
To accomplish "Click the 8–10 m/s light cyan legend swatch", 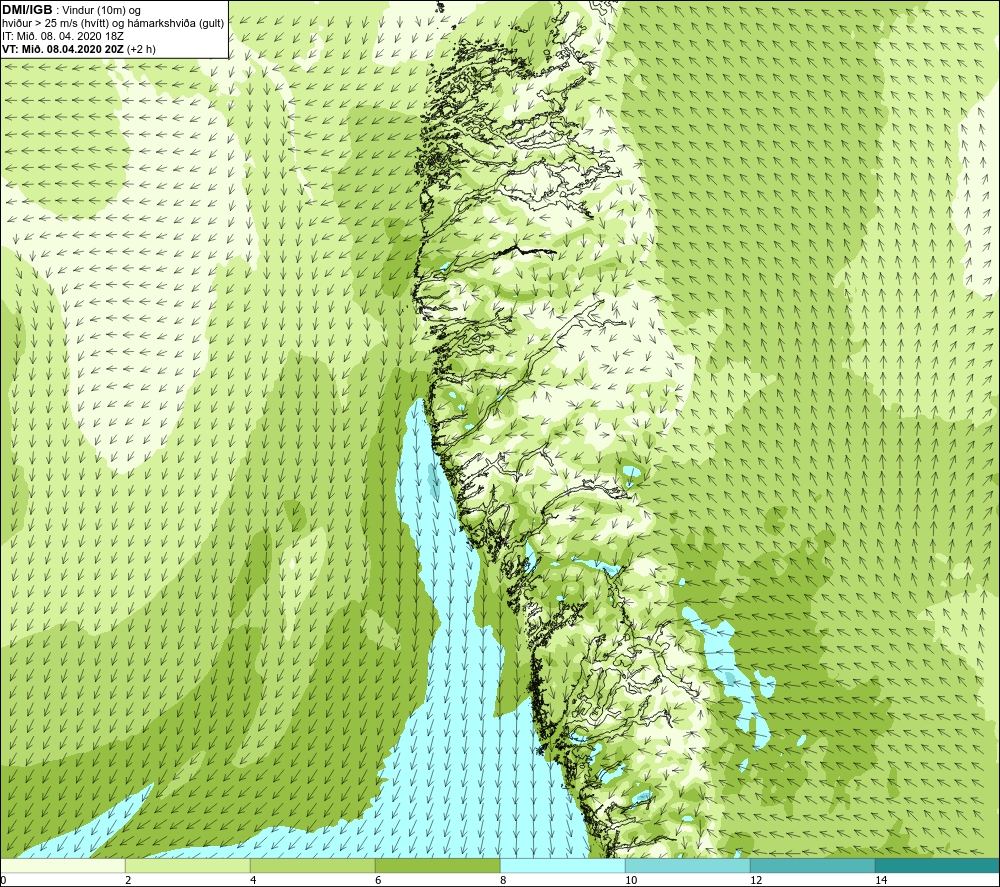I will click(562, 865).
